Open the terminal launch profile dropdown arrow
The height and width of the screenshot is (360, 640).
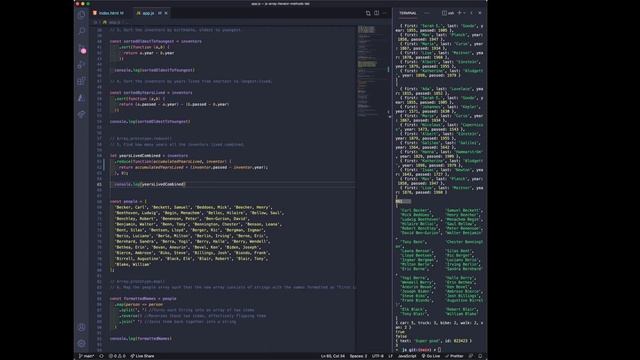(x=464, y=13)
